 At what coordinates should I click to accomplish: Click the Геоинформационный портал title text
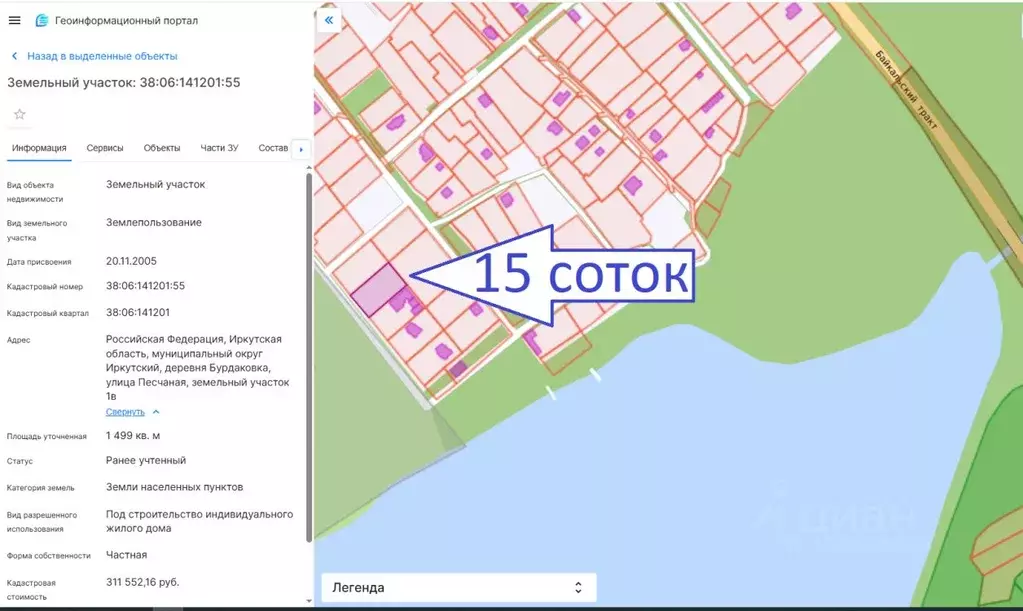[127, 20]
